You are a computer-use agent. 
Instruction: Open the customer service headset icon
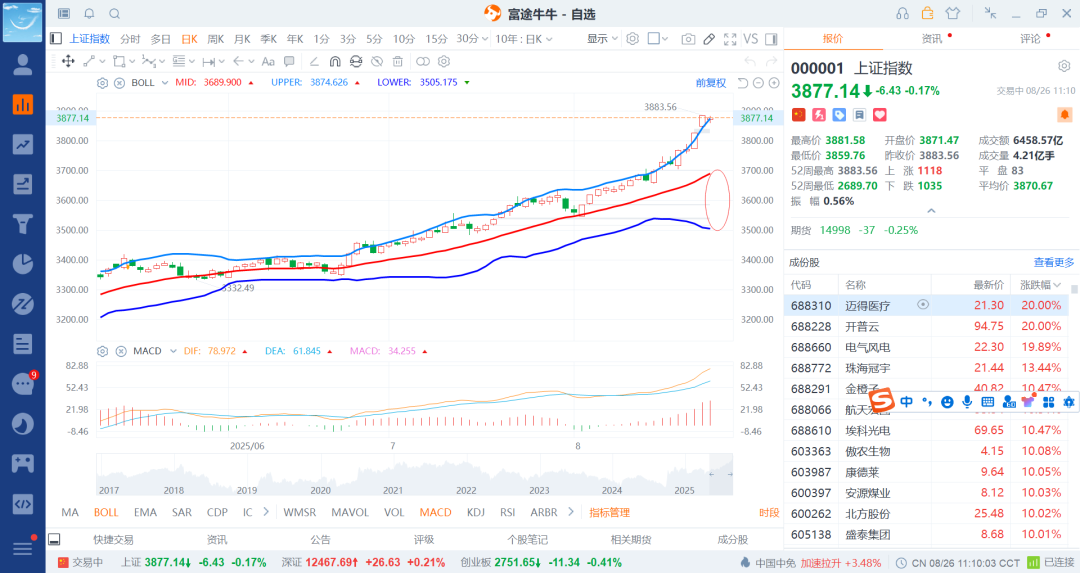pos(902,13)
